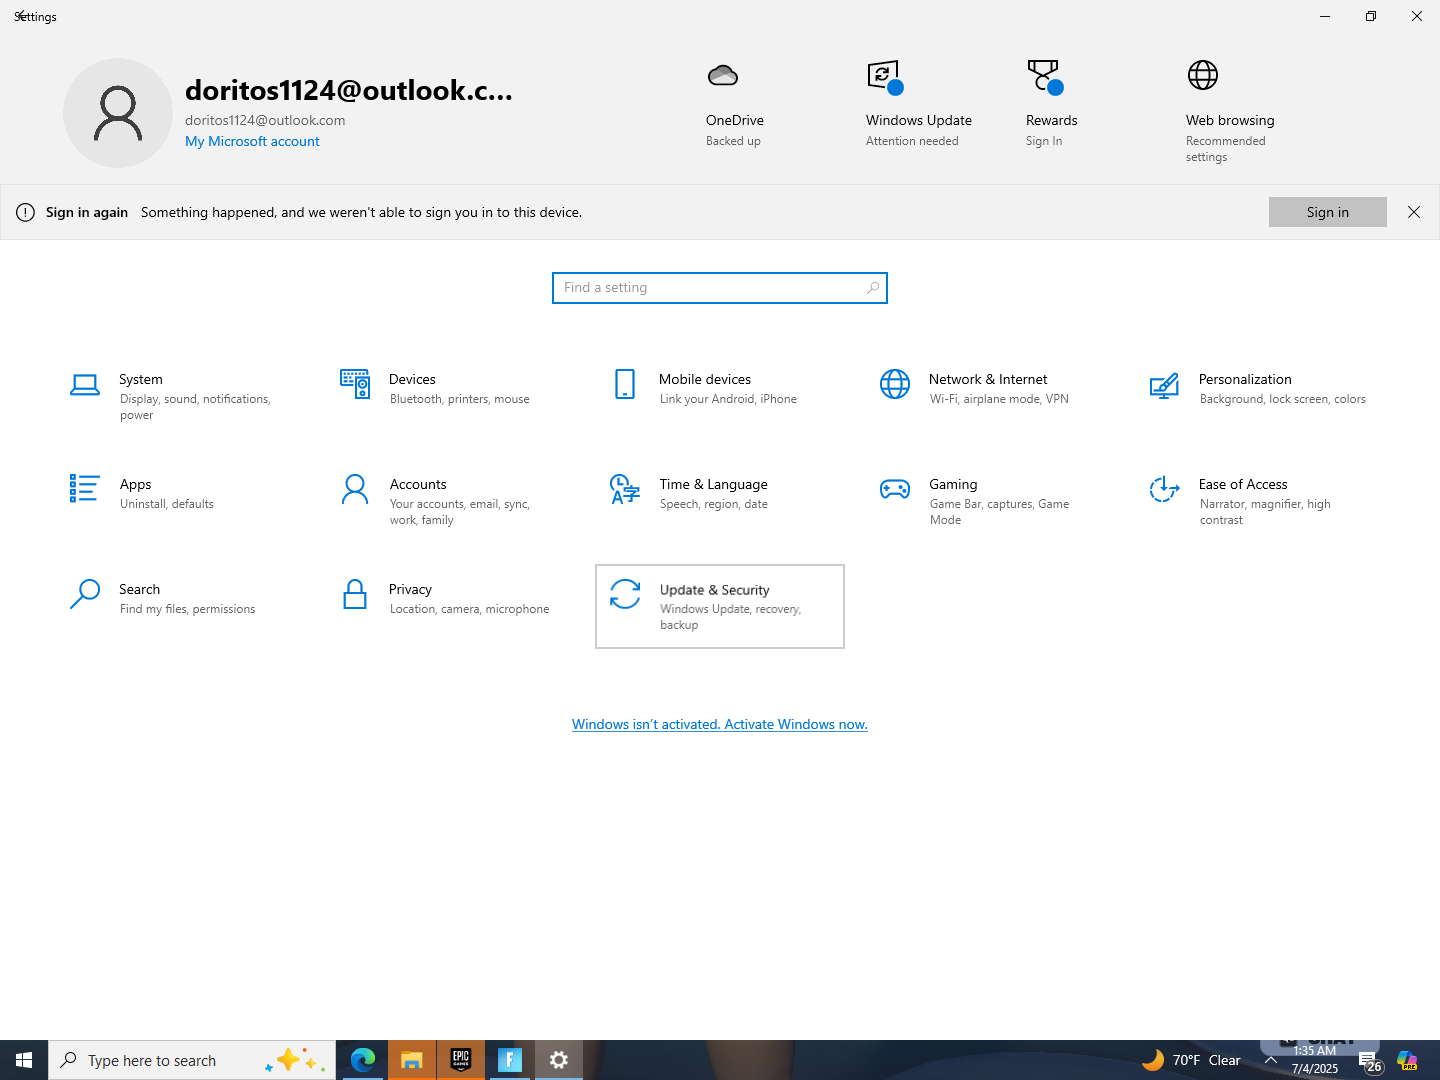Open the notification center icon

click(1369, 1061)
